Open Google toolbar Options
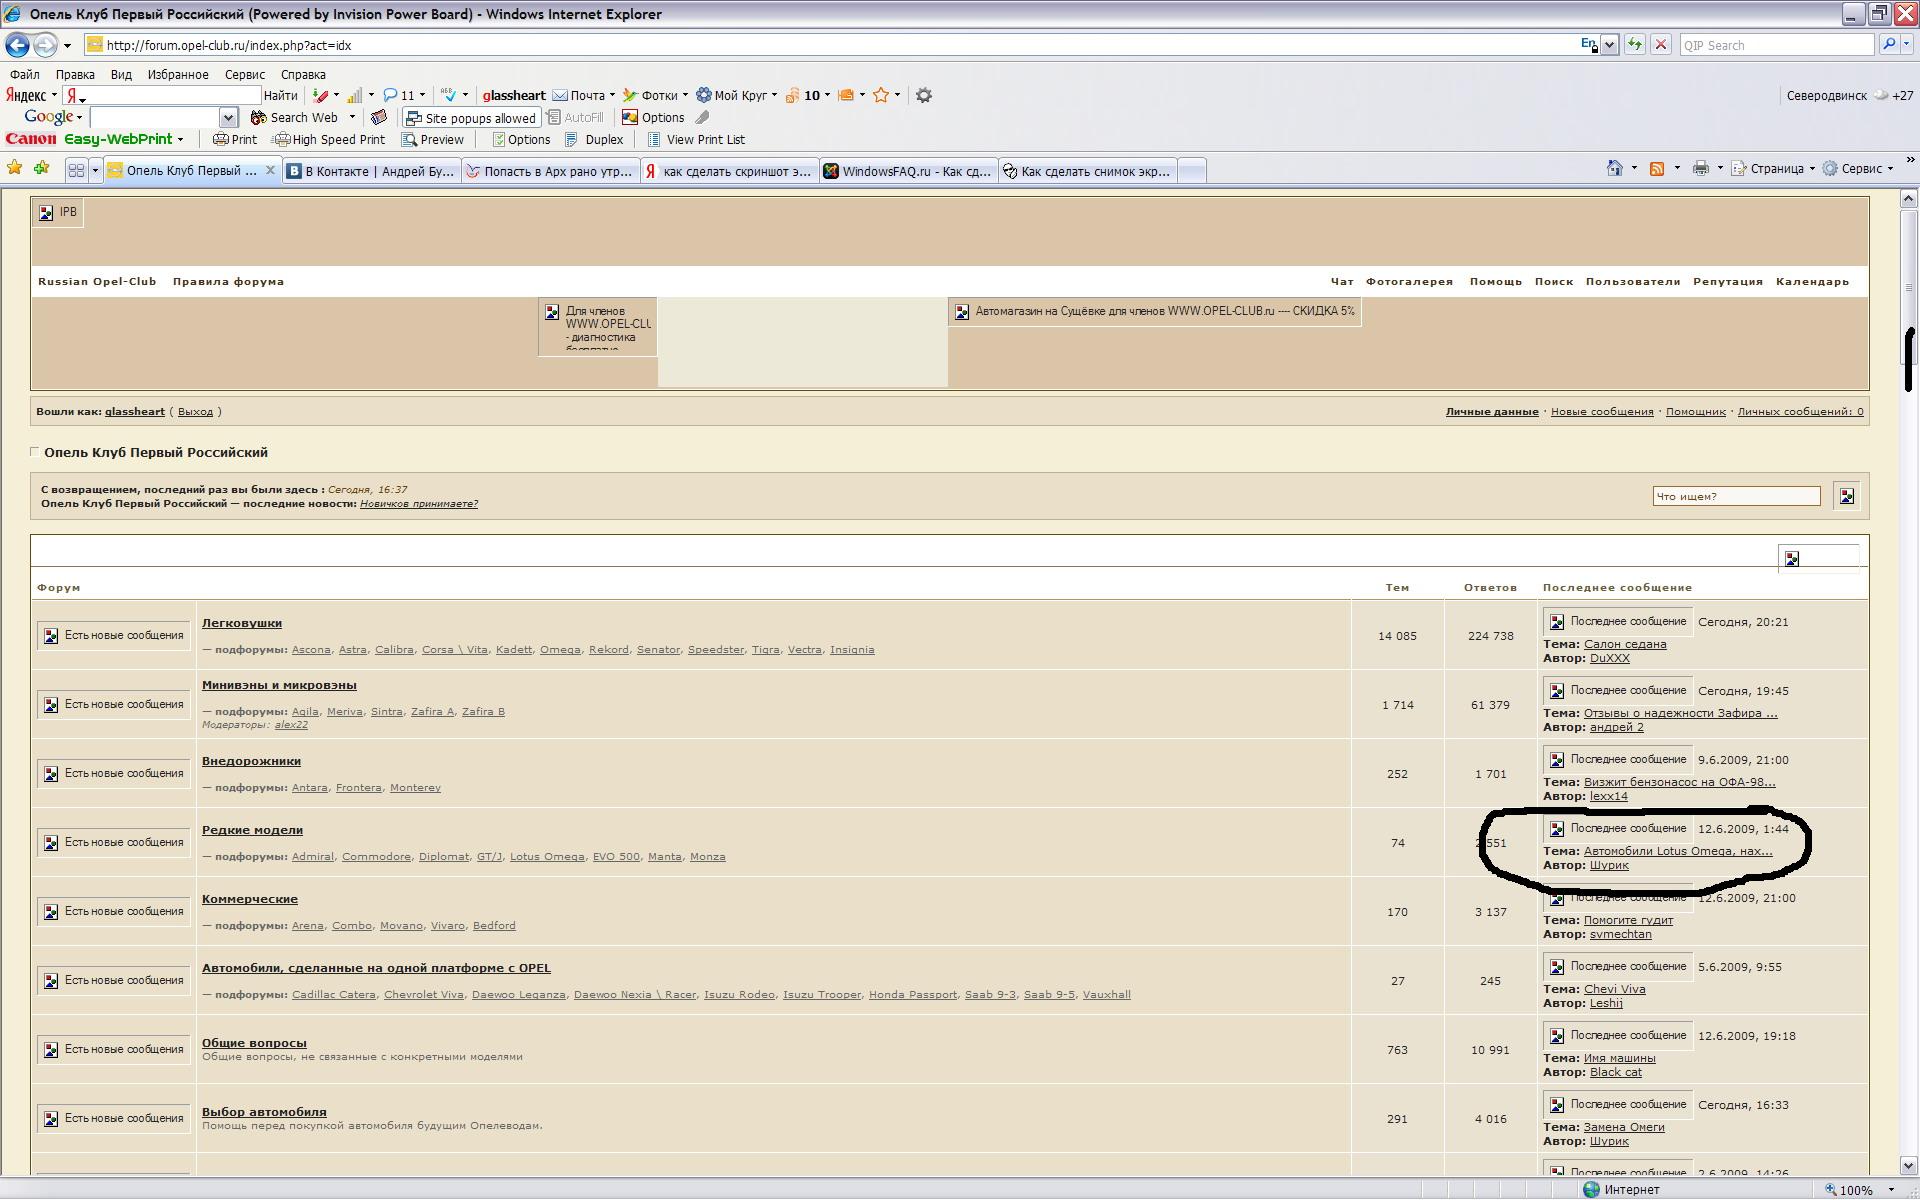 click(x=653, y=117)
